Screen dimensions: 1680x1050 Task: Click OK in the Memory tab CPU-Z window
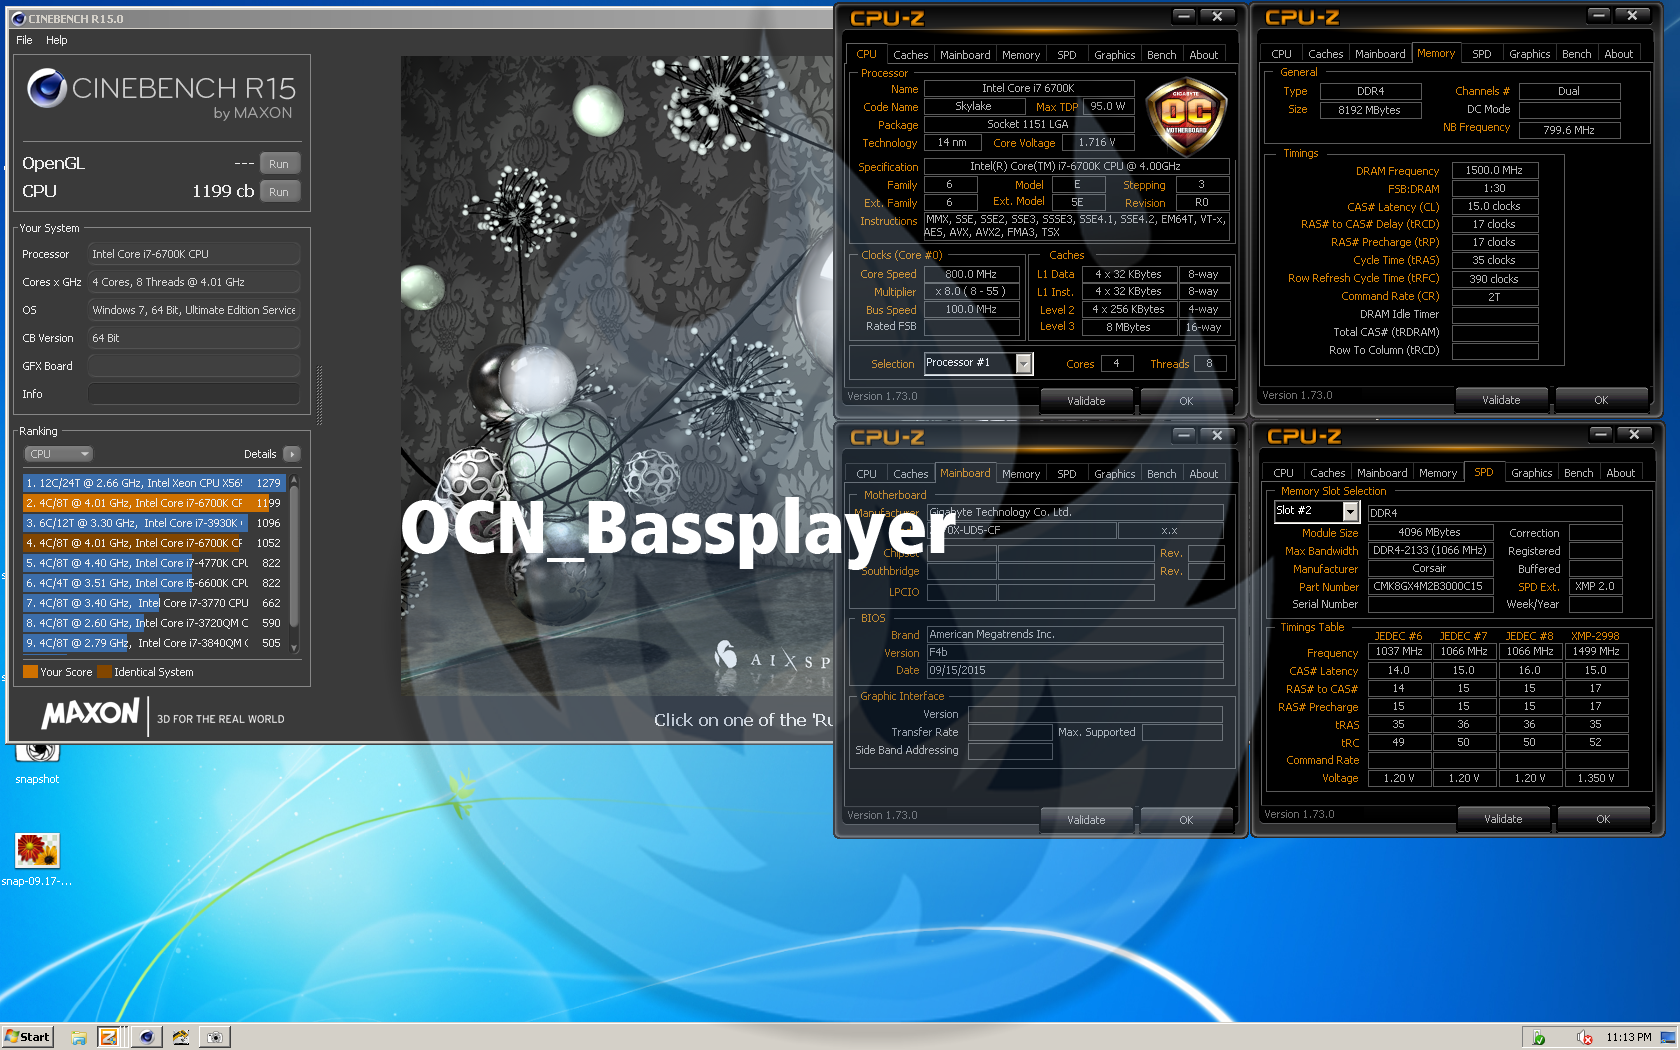coord(1601,400)
